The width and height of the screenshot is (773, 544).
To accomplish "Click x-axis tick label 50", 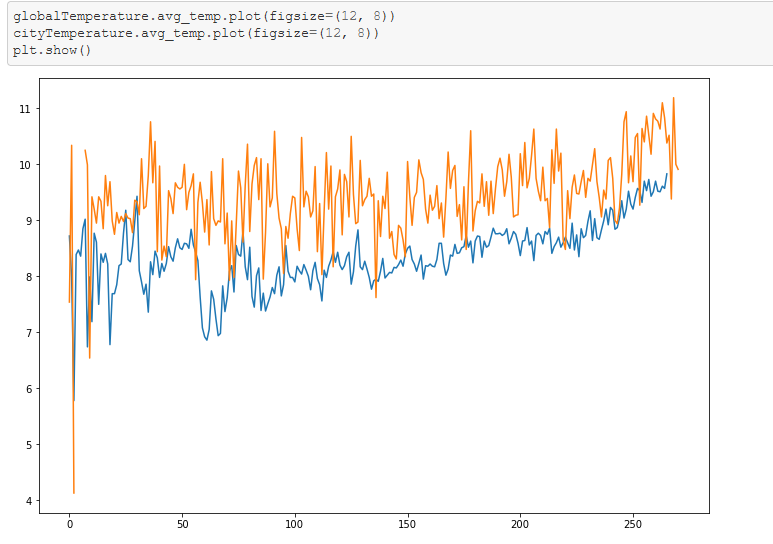I will [182, 524].
